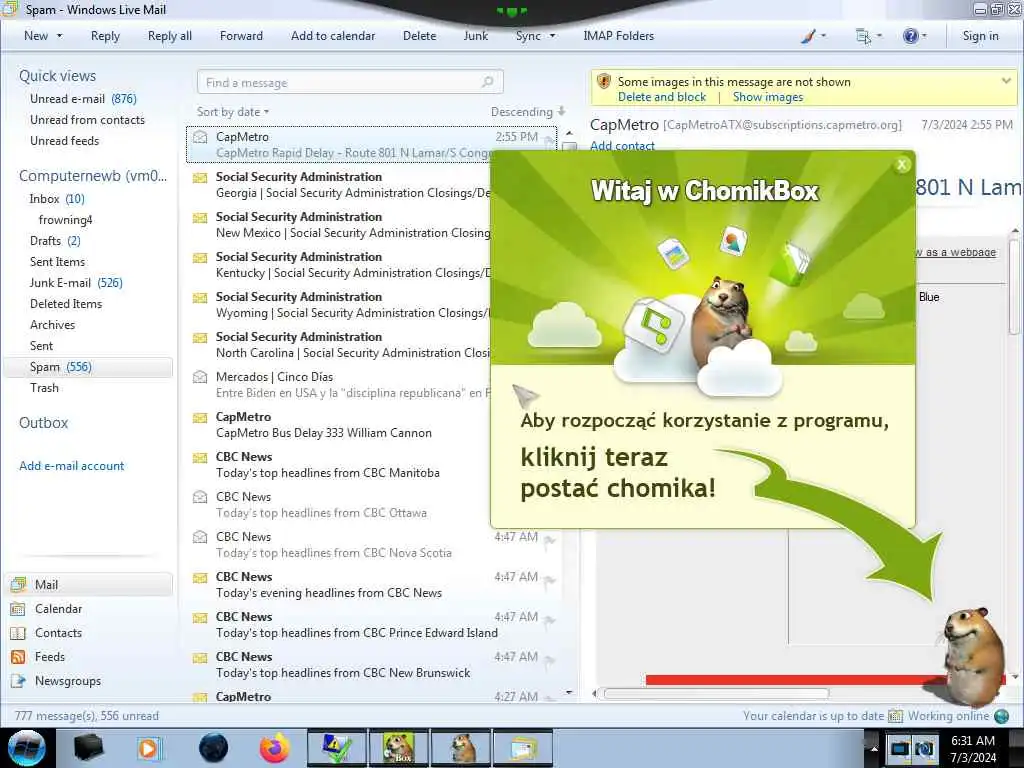Click the message list scroll-down arrow
Image resolution: width=1024 pixels, height=768 pixels.
(x=569, y=692)
